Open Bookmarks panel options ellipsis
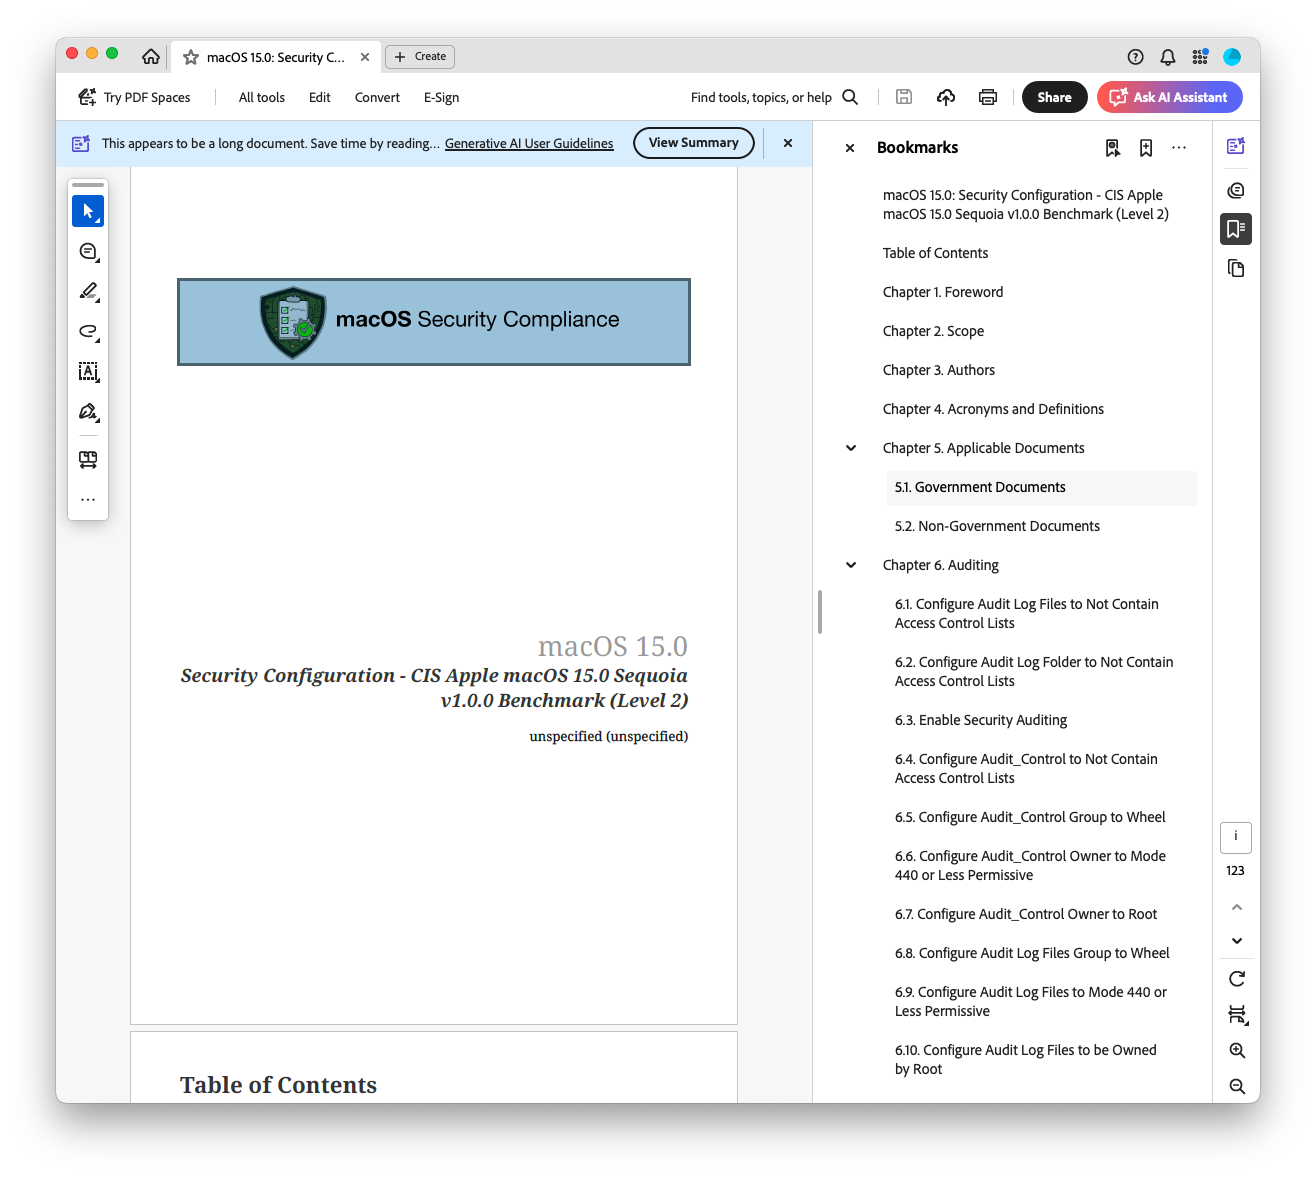The height and width of the screenshot is (1177, 1316). tap(1179, 147)
